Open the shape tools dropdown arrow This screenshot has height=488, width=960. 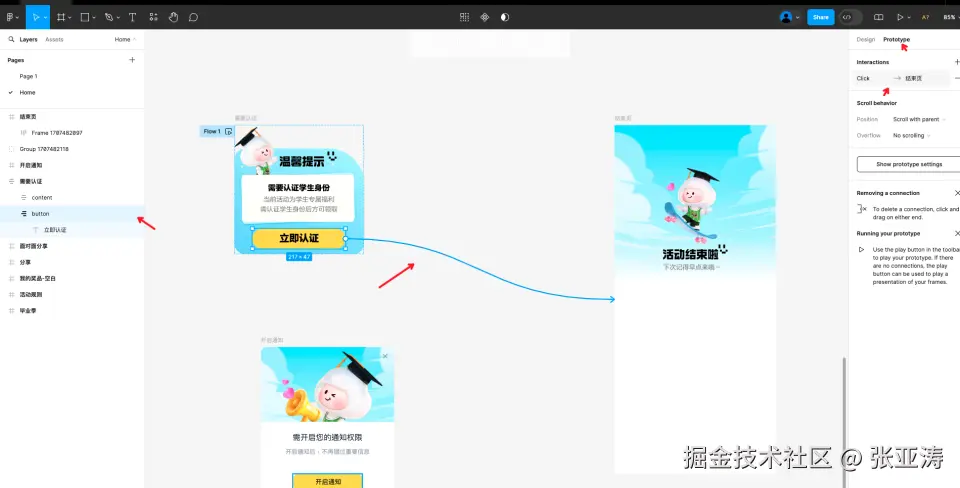tap(94, 18)
